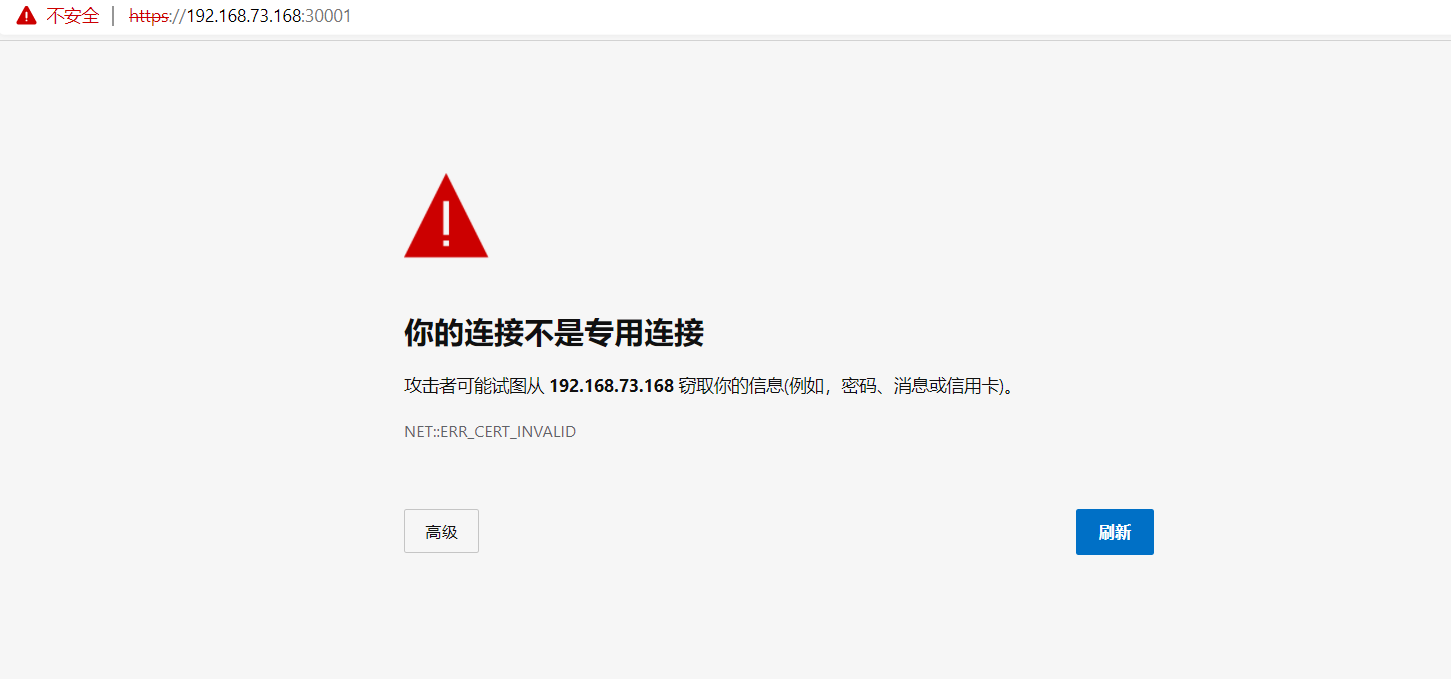Focus the empty area of address bar

[900, 17]
